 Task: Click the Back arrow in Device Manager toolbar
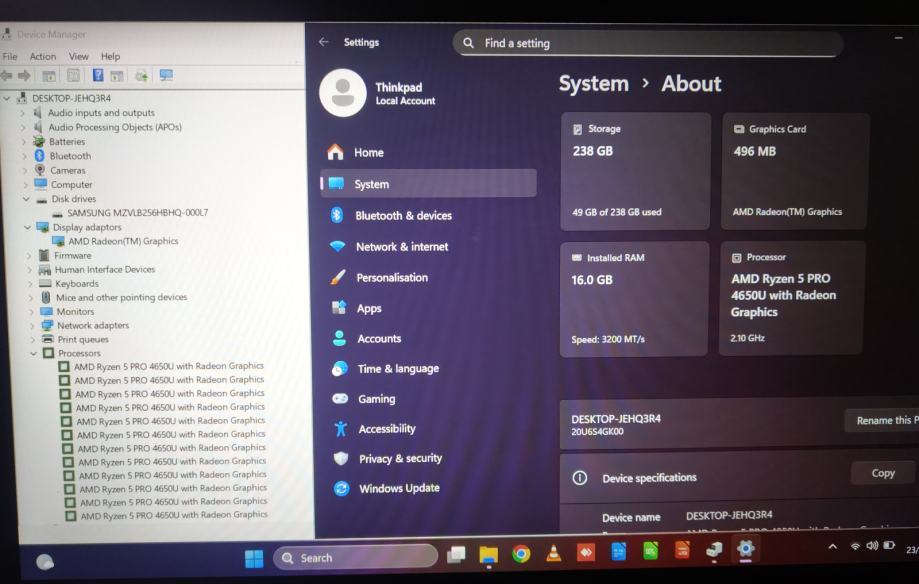pyautogui.click(x=6, y=75)
